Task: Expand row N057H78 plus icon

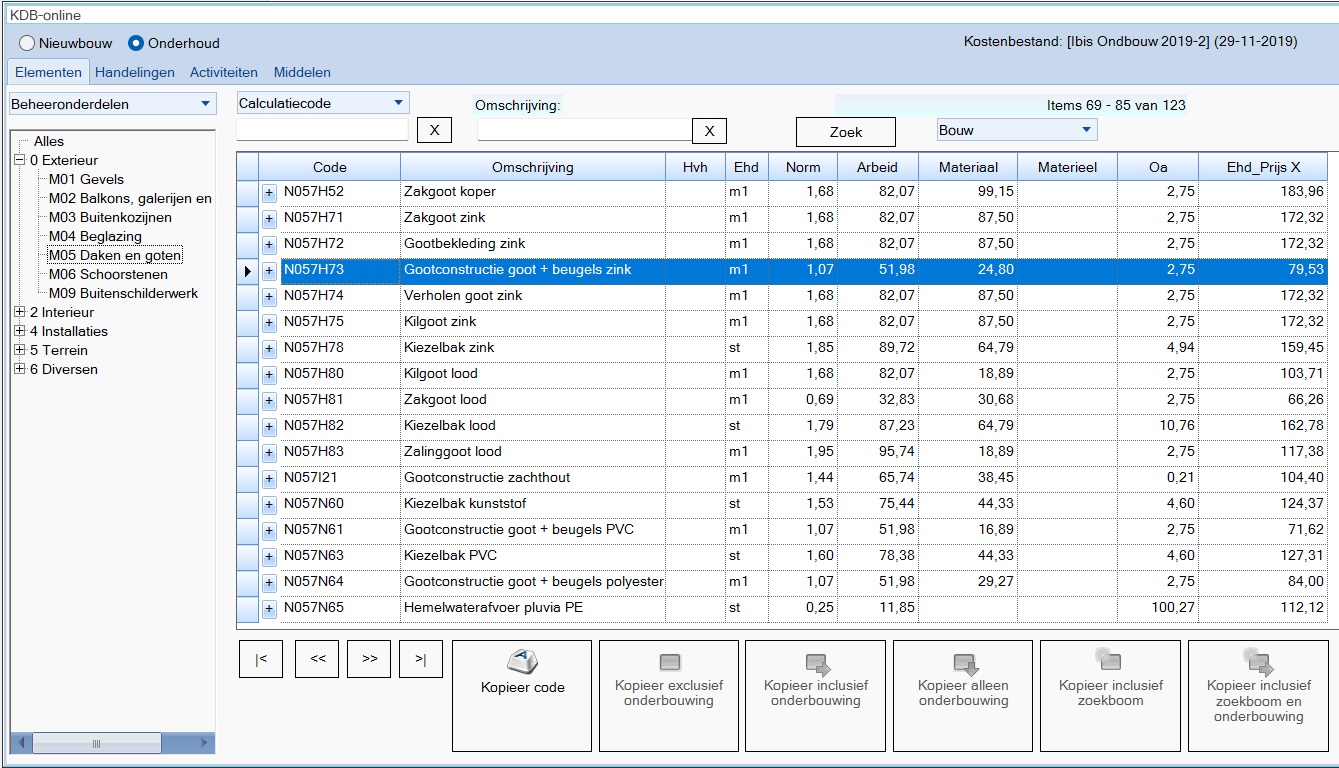Action: 269,348
